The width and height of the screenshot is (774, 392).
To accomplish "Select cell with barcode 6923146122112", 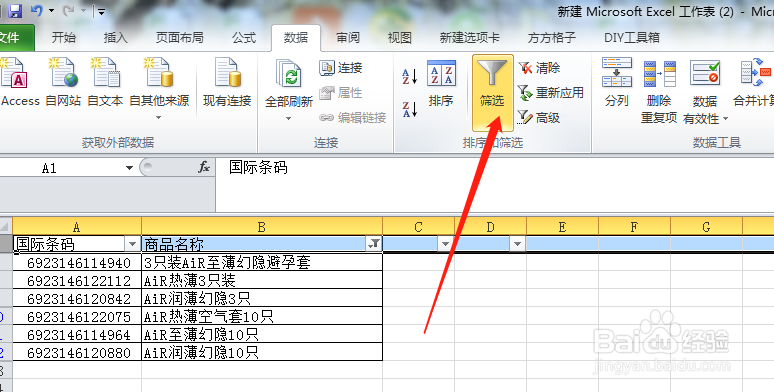I will click(77, 280).
